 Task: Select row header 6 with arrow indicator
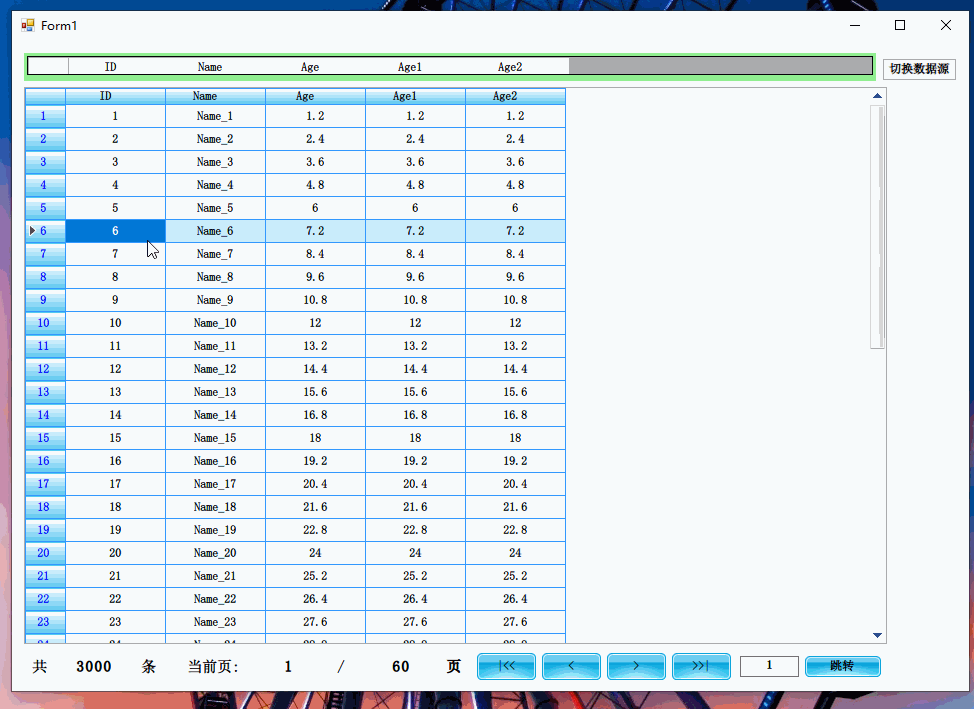coord(45,231)
